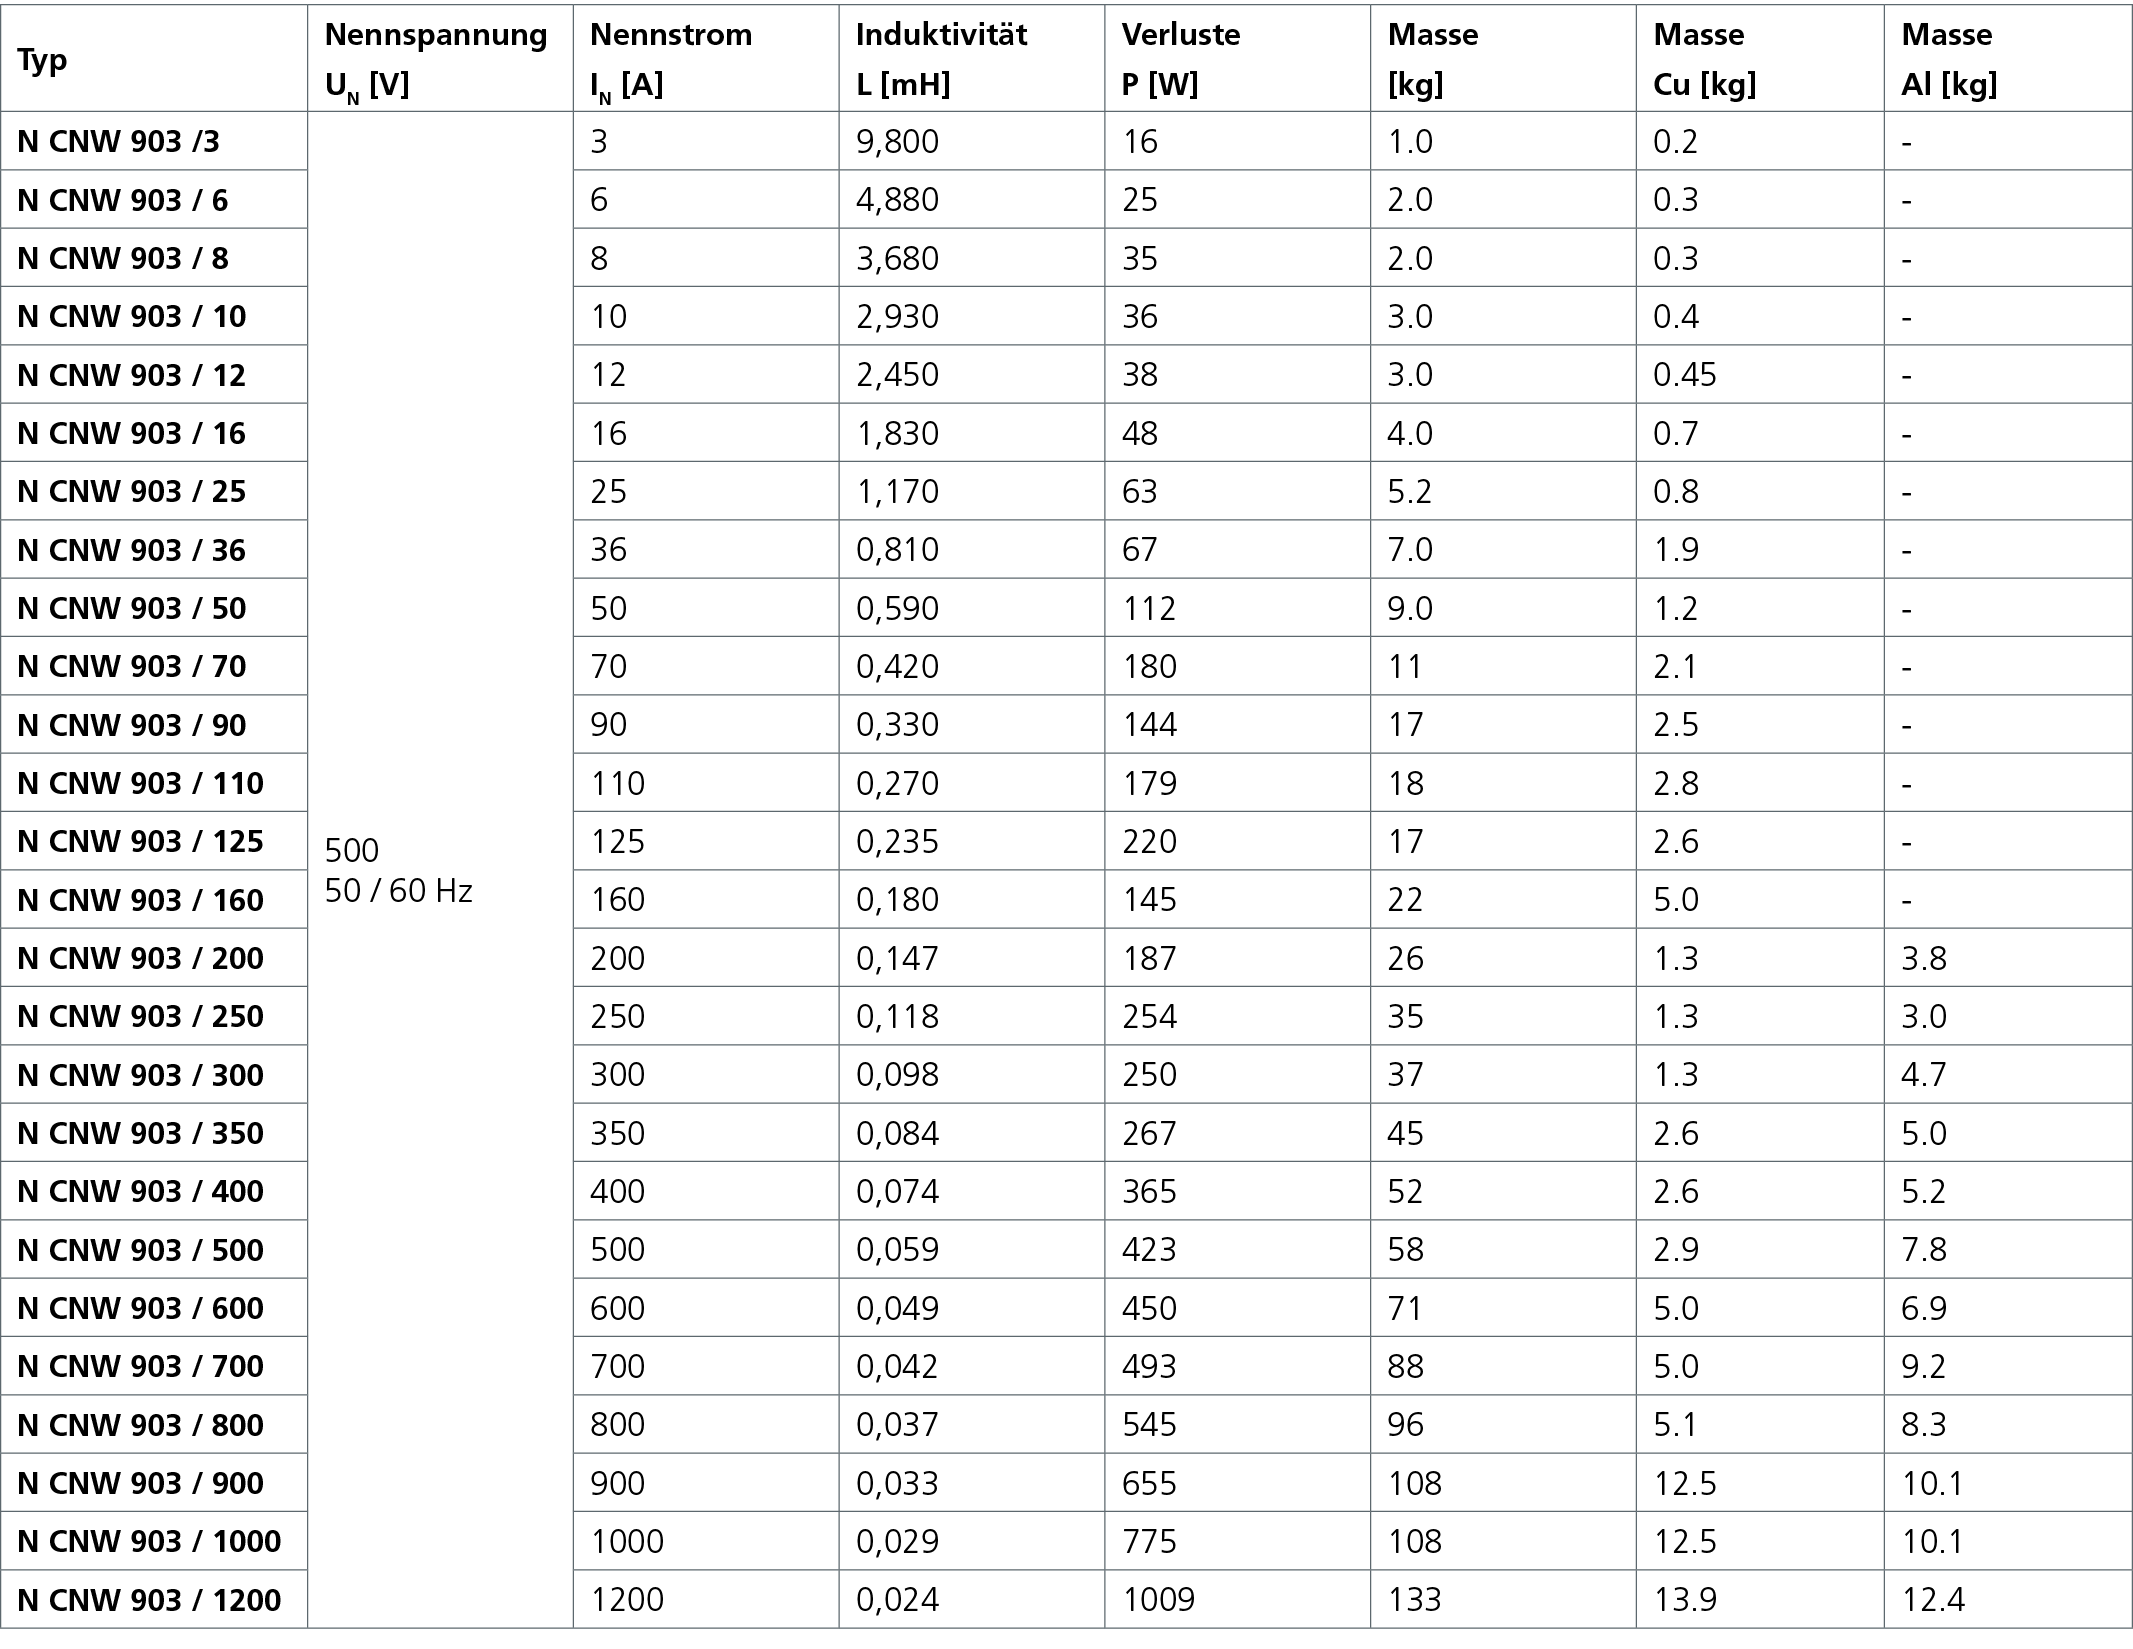2133x1649 pixels.
Task: Select aluminium mass value '7.8'
Action: 1924,1250
